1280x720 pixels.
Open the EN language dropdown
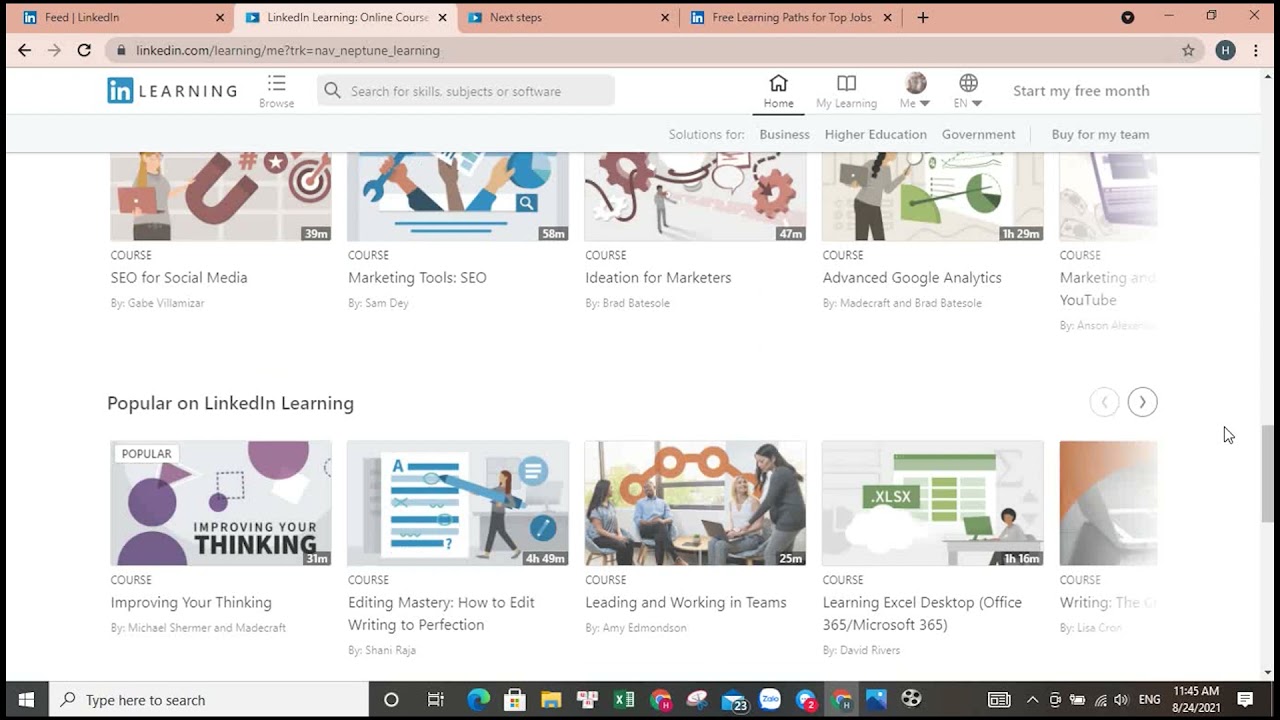click(968, 91)
